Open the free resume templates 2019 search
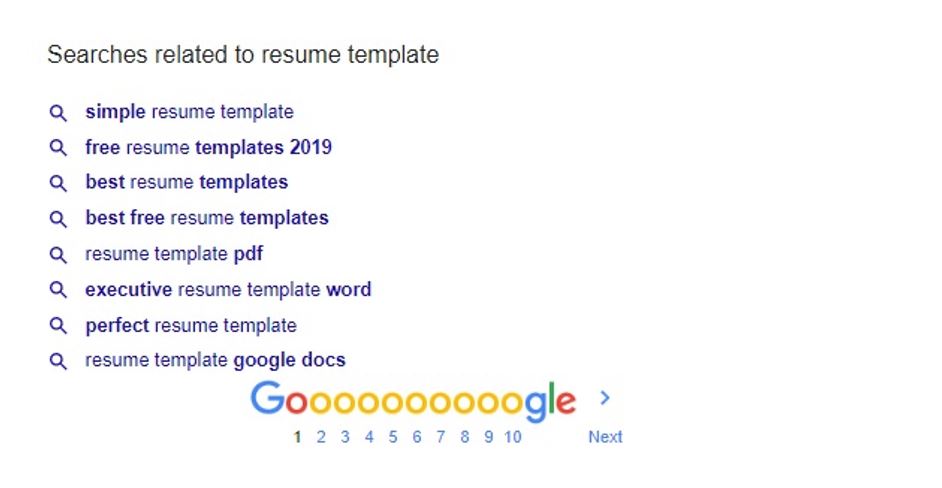Viewport: 942px width, 488px height. coord(208,148)
